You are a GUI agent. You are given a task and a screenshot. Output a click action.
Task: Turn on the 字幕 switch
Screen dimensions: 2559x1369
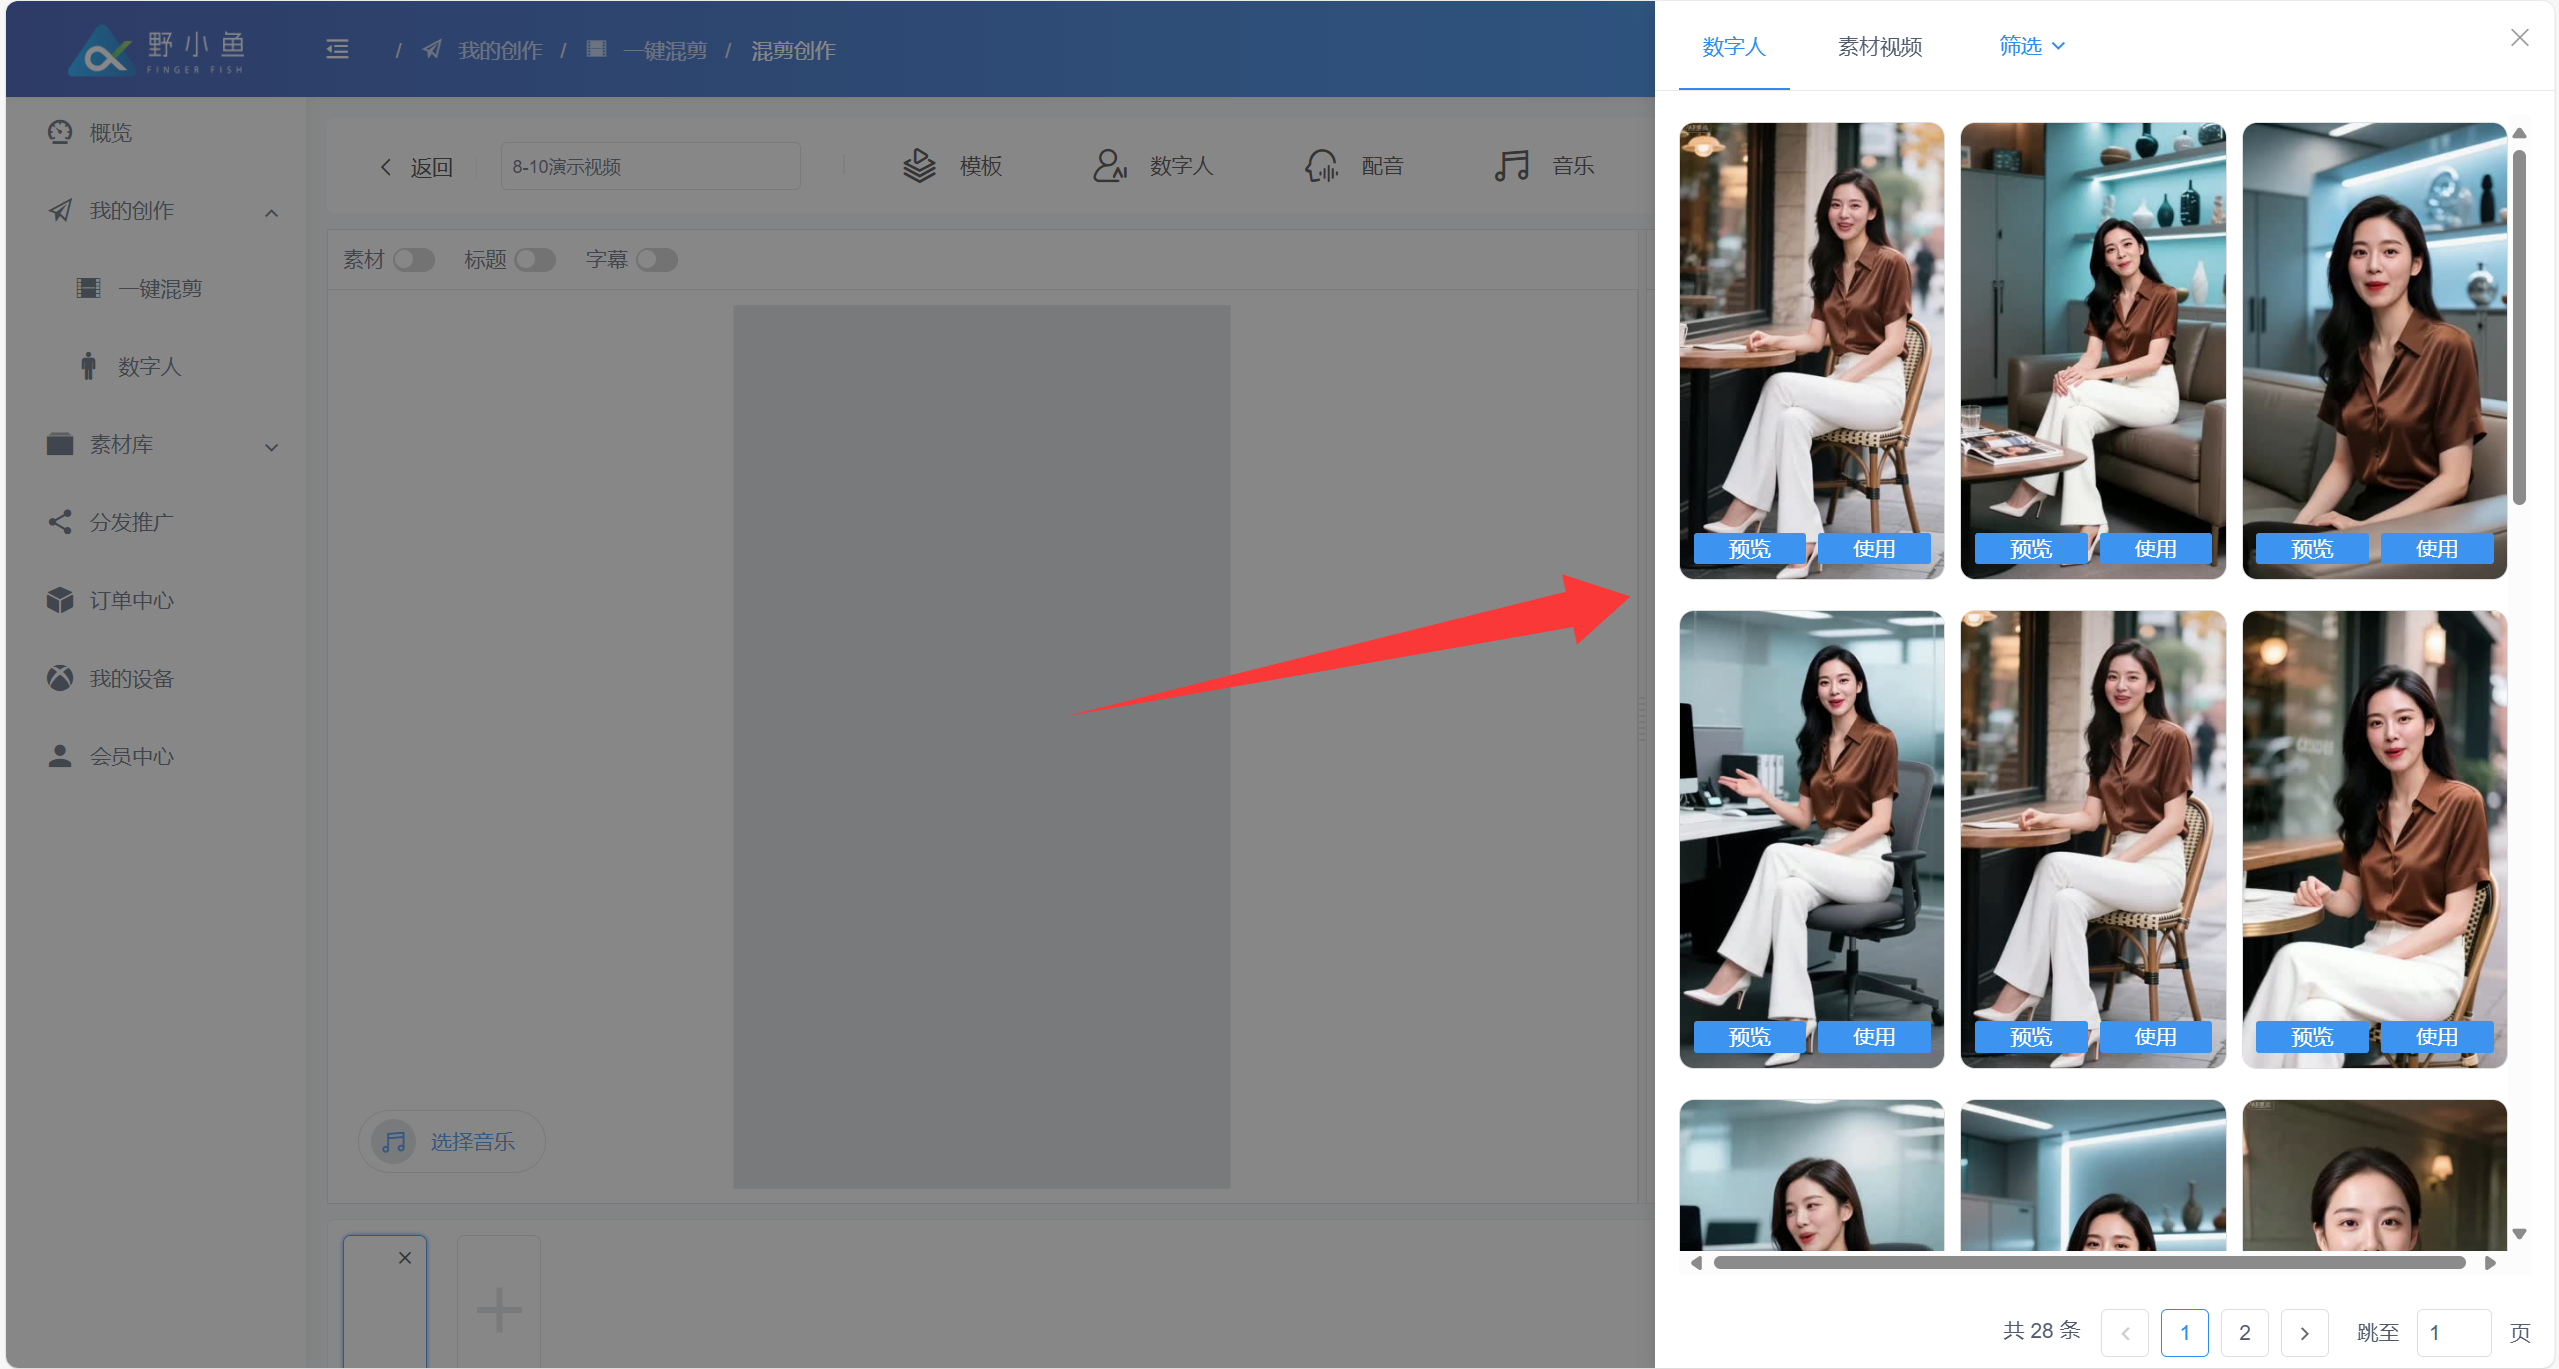click(657, 260)
